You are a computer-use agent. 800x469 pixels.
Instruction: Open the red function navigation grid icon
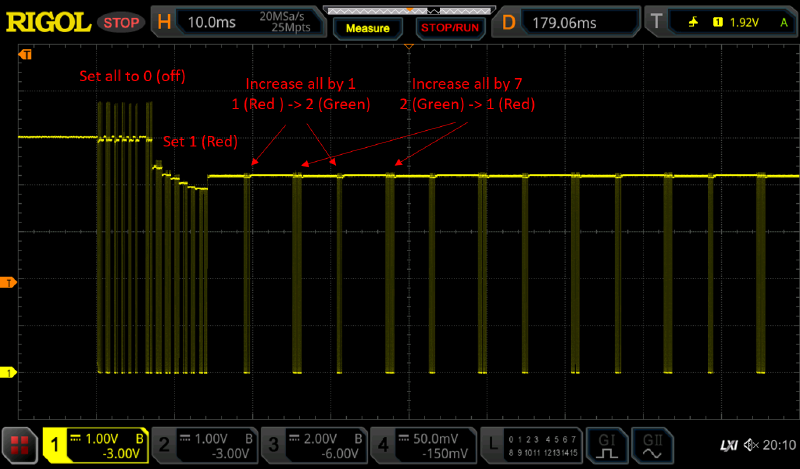pos(20,443)
